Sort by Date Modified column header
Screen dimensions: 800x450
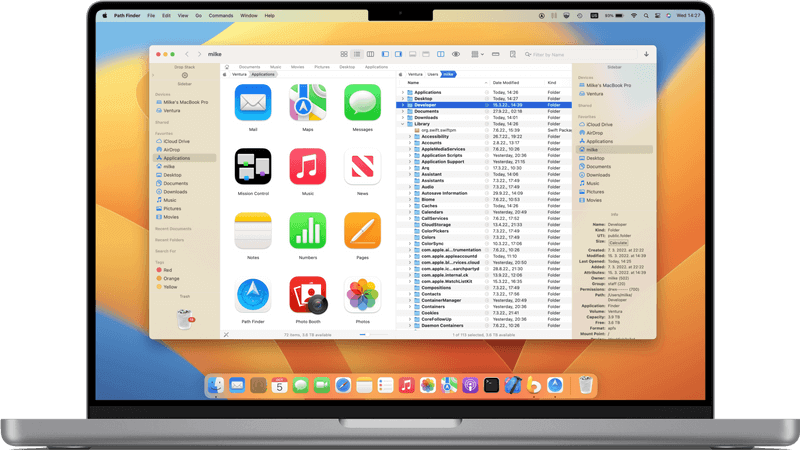(x=506, y=83)
